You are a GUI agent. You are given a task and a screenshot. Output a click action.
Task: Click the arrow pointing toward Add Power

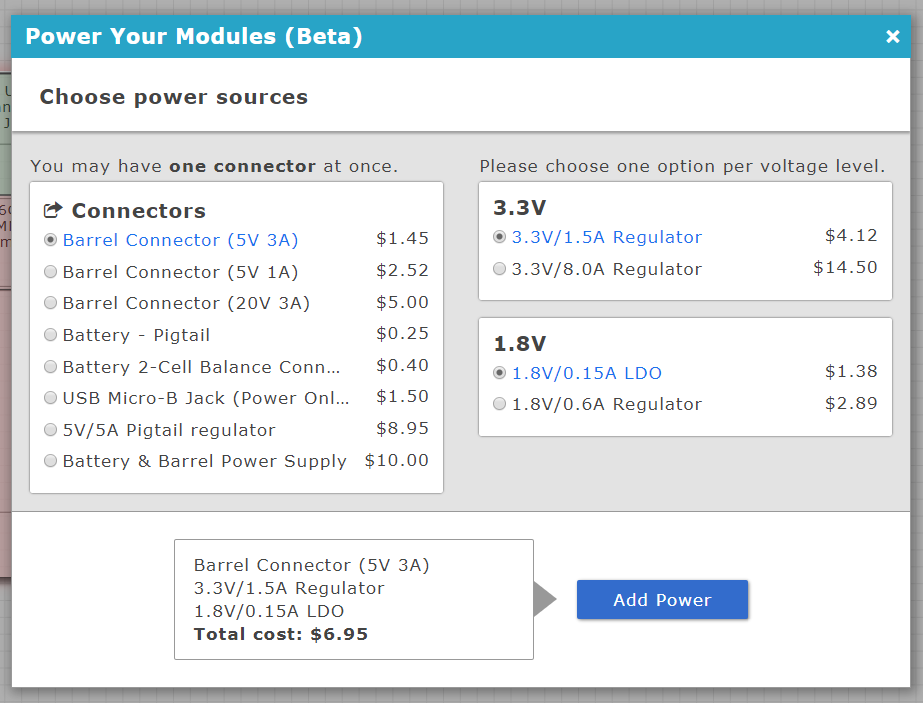[544, 599]
